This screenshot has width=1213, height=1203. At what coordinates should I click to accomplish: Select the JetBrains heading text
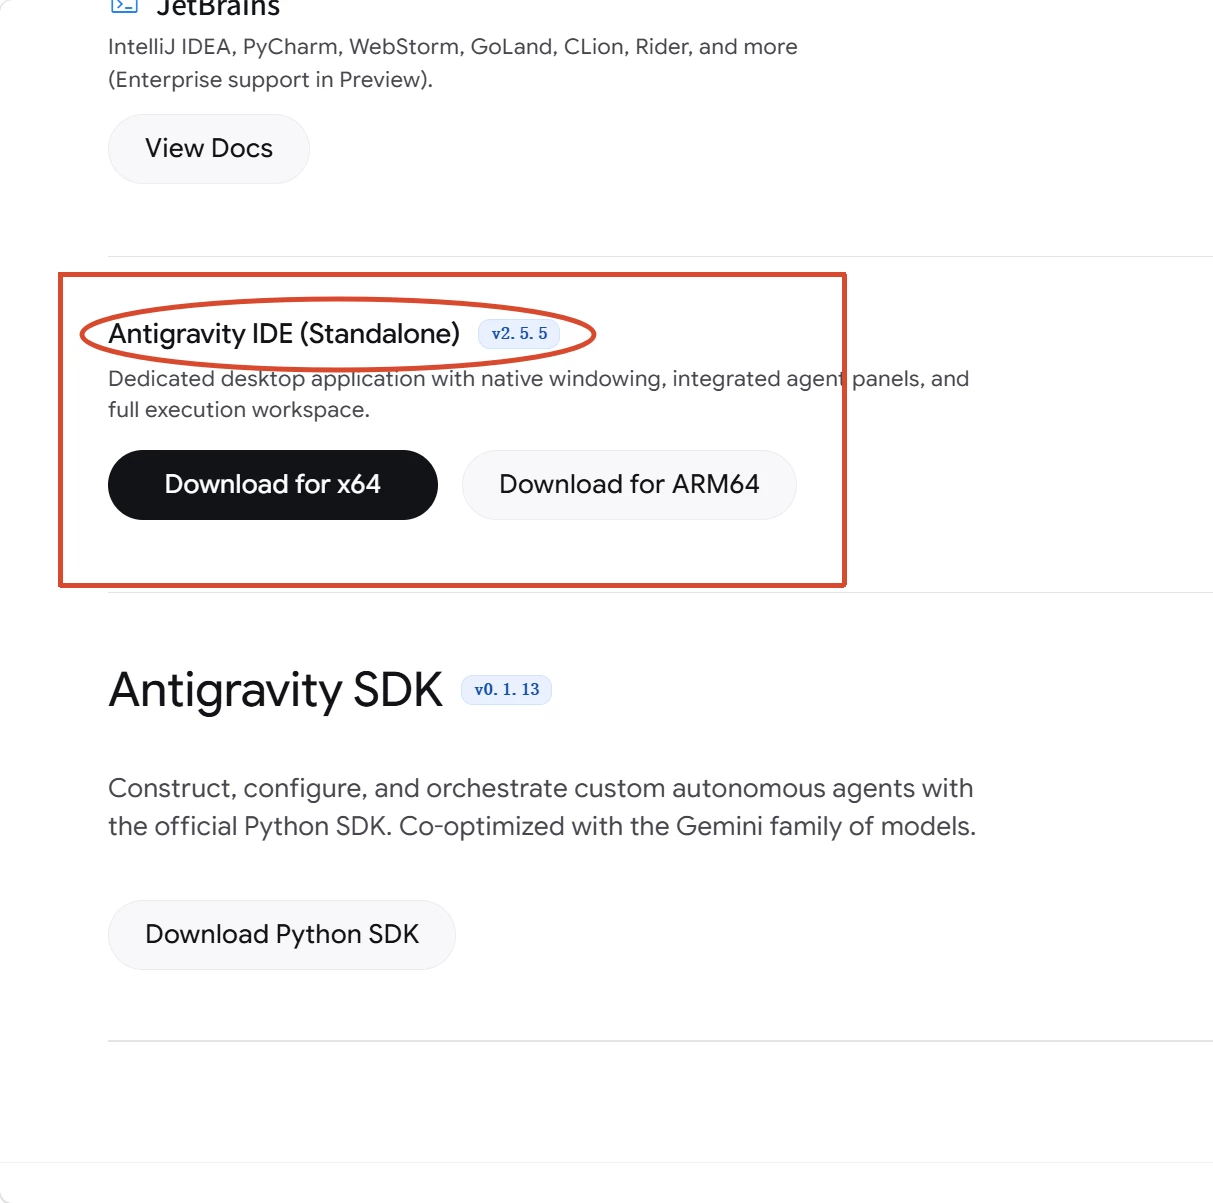(218, 8)
